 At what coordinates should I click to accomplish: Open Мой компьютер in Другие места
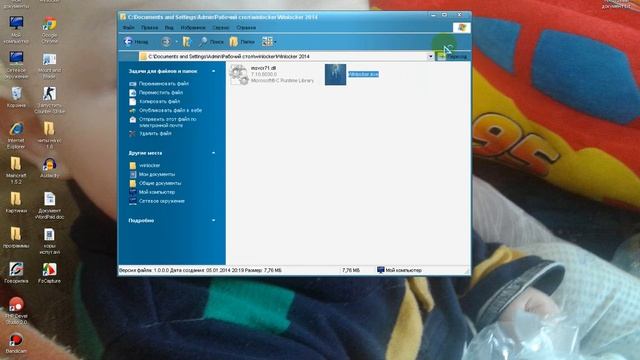tap(157, 192)
